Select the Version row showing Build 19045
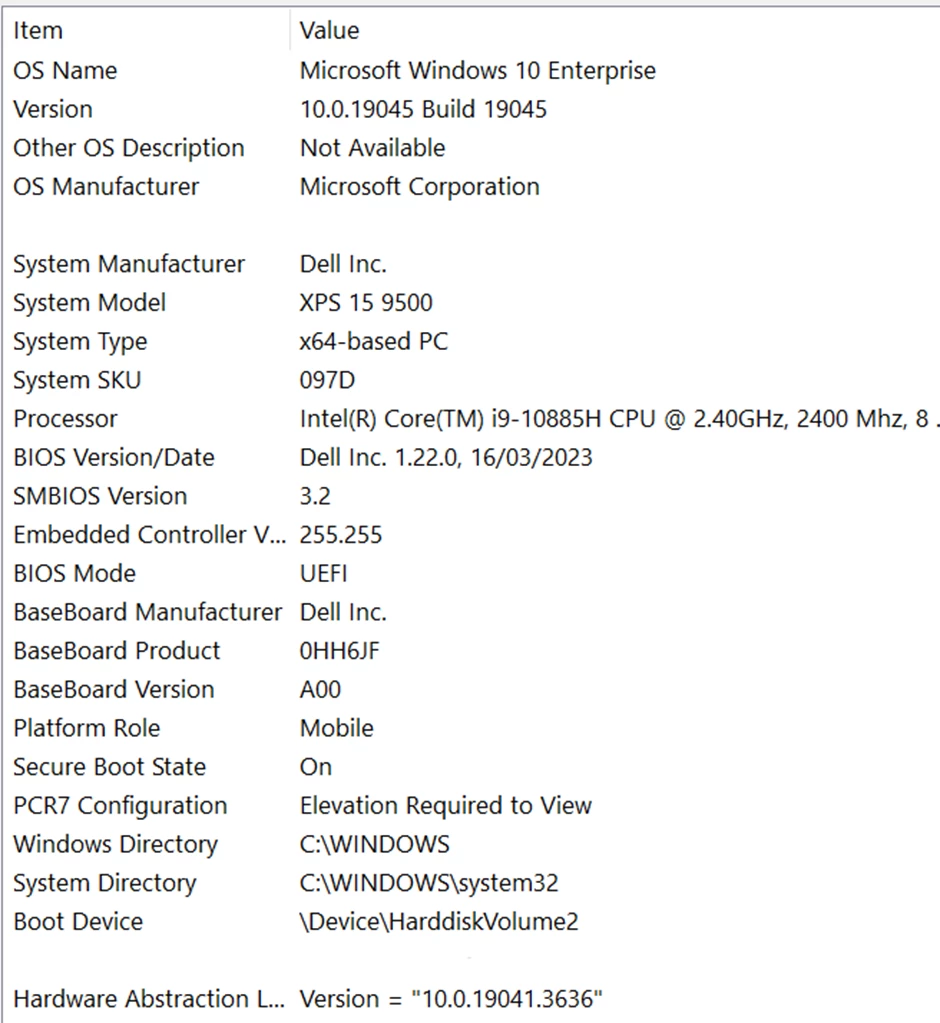The height and width of the screenshot is (1023, 940). point(471,109)
